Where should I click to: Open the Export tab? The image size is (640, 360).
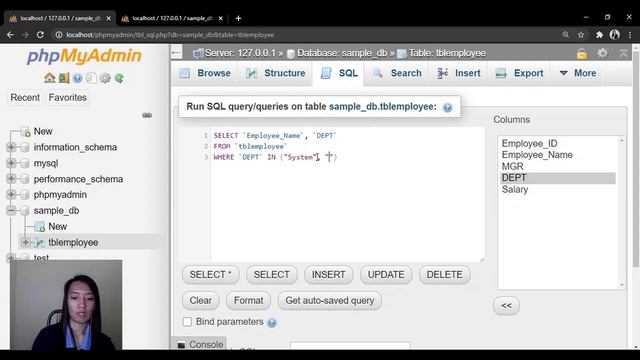pyautogui.click(x=519, y=73)
